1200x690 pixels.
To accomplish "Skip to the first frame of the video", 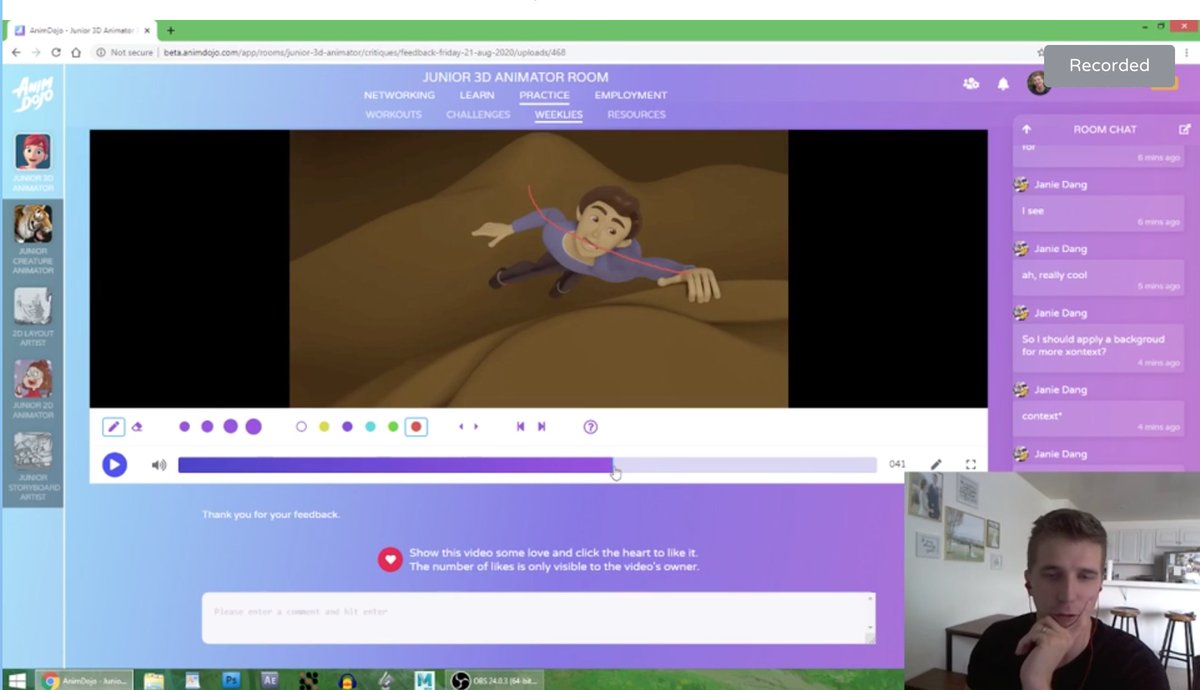I will (521, 426).
